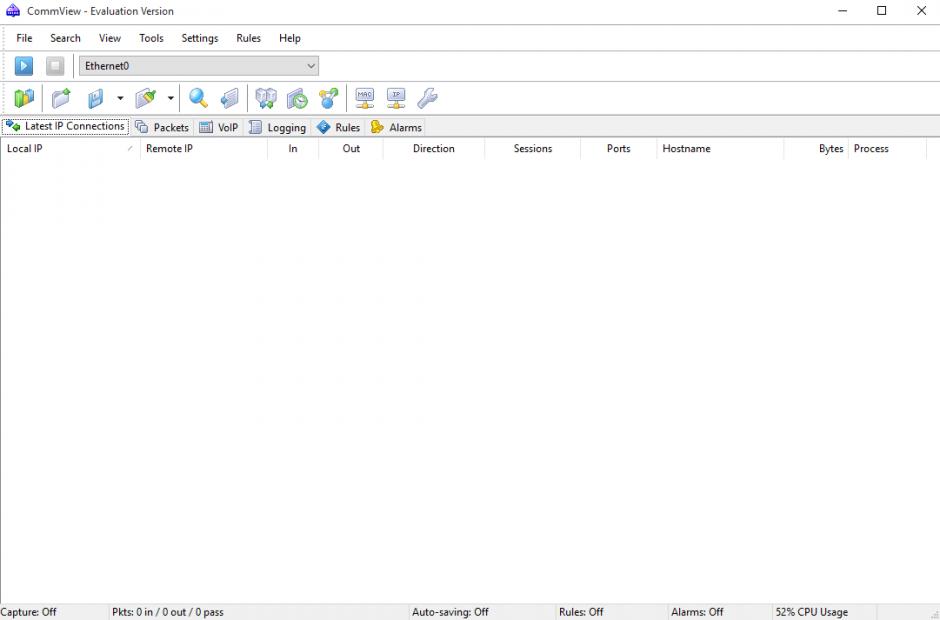Viewport: 940px width, 620px height.
Task: Click the linked nodes circles icon
Action: click(x=329, y=98)
